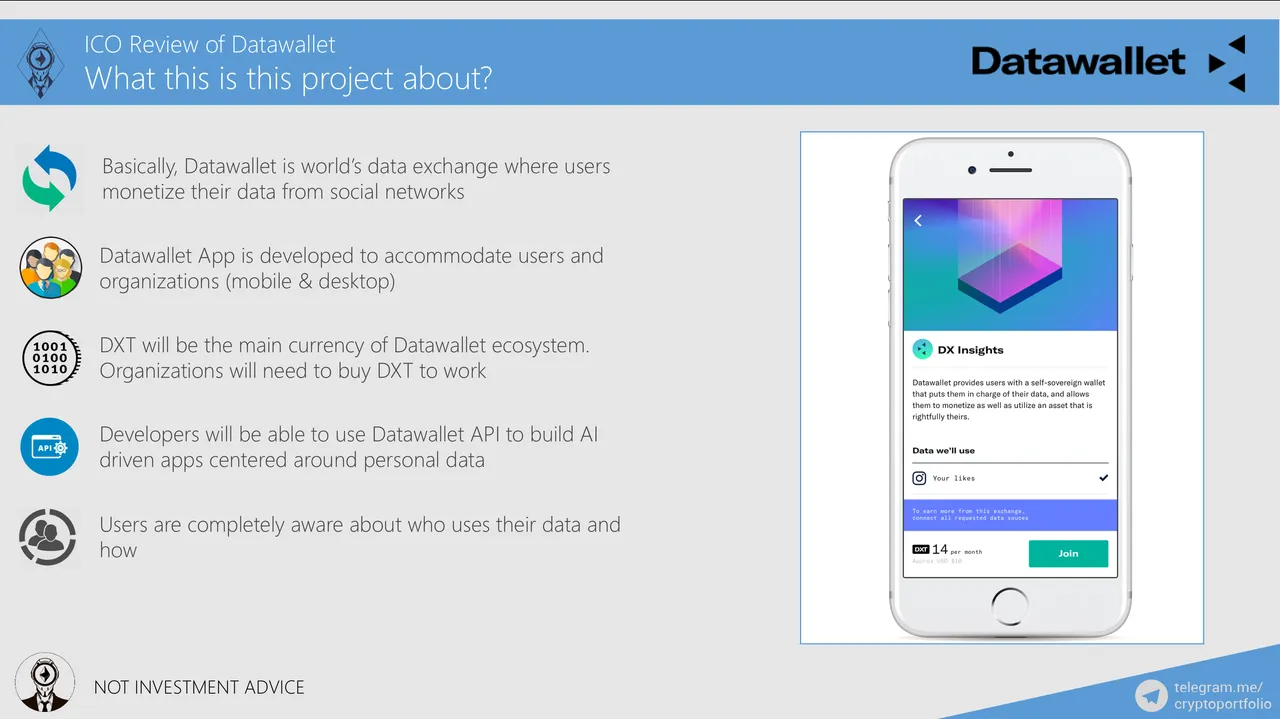Click text 'Datawallet App is developed to accommodate'
Image resolution: width=1280 pixels, height=719 pixels.
[x=351, y=268]
